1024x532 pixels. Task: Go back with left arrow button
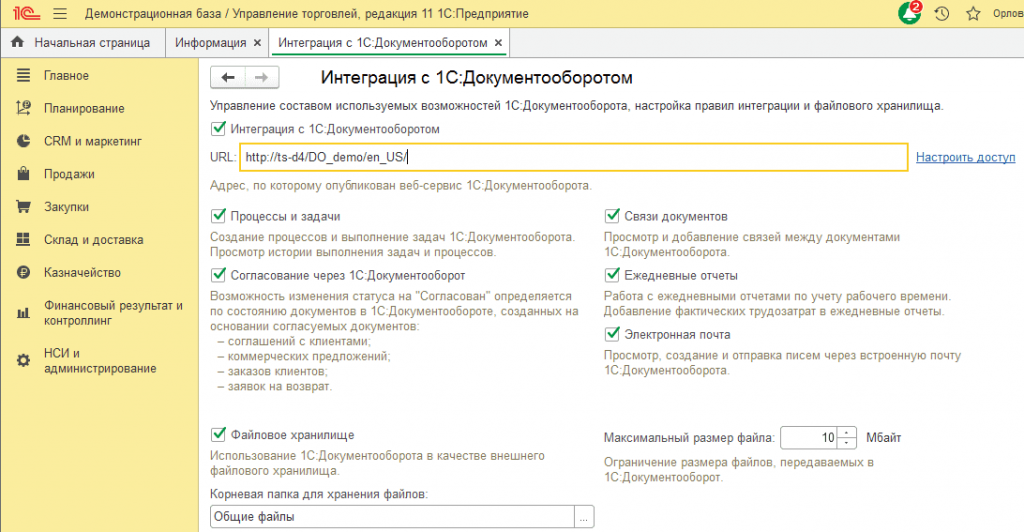click(228, 78)
